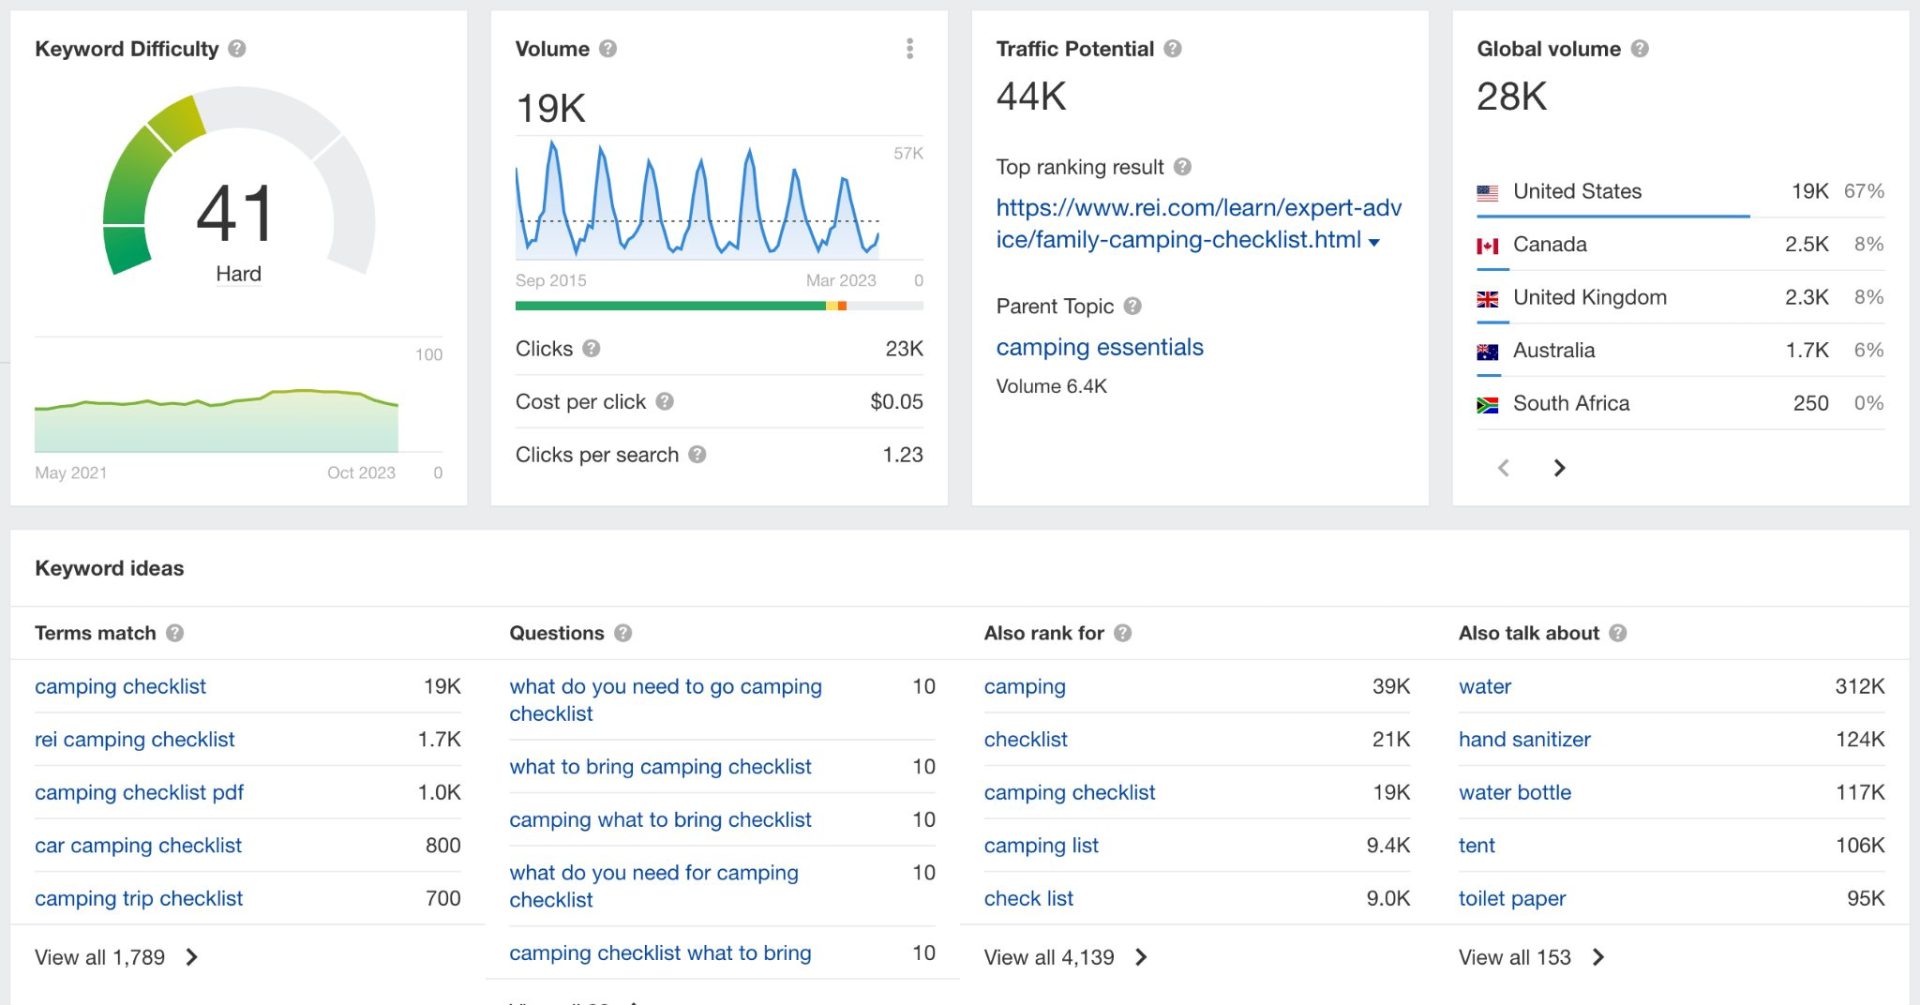Open 'camping trip checklist' keyword
This screenshot has width=1920, height=1005.
tap(139, 898)
